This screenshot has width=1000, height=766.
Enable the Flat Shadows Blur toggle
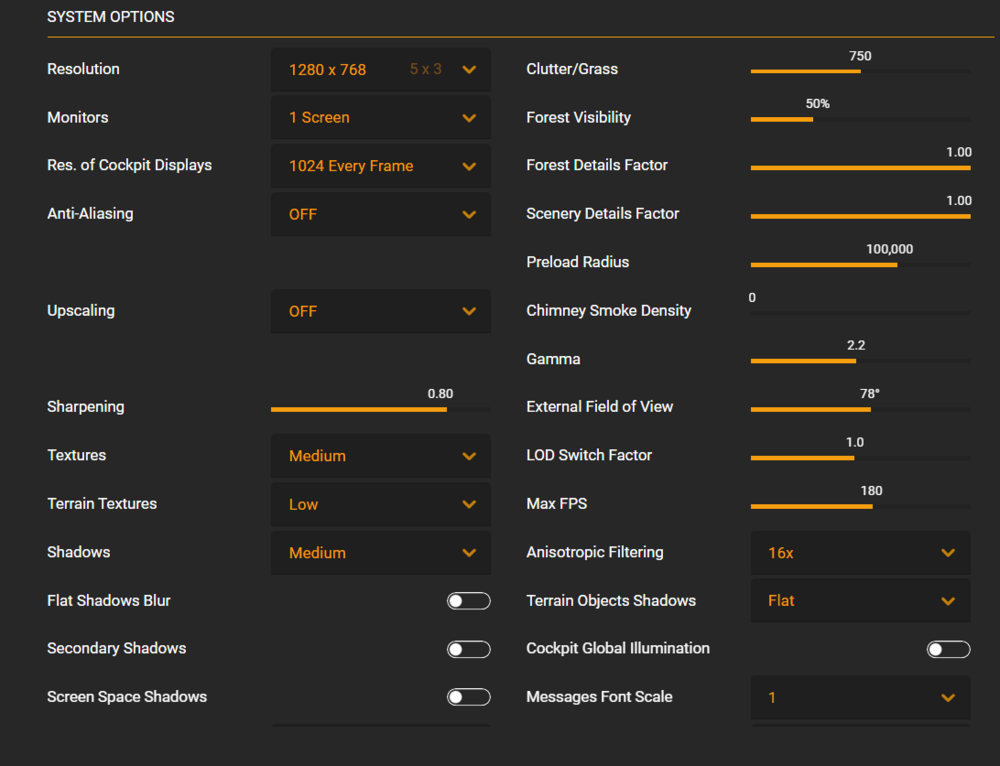tap(468, 601)
